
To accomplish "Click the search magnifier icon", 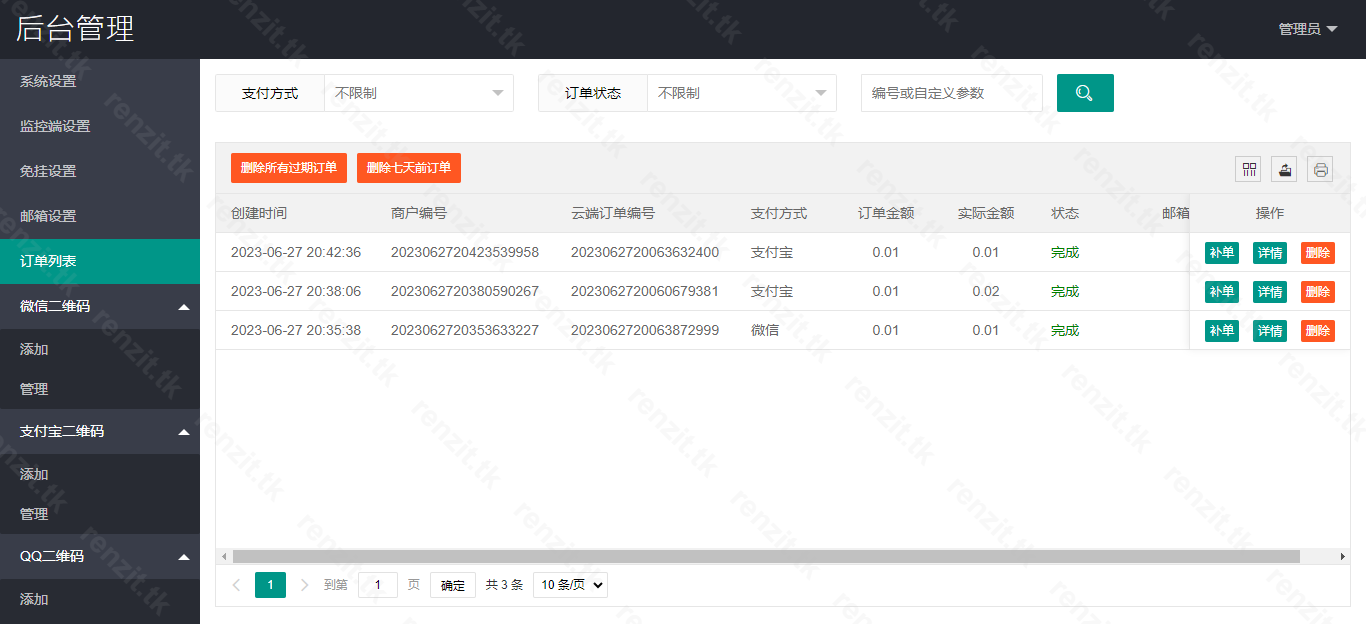I will [1085, 92].
